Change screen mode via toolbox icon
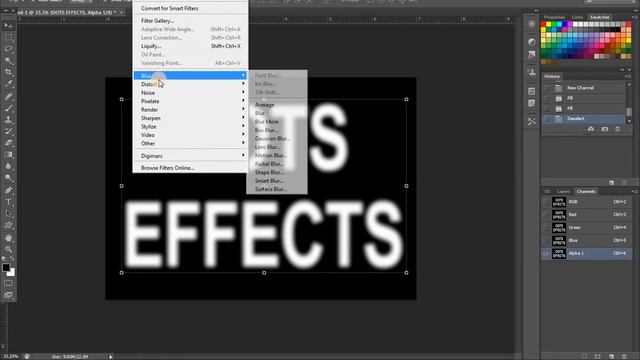 pyautogui.click(x=8, y=295)
